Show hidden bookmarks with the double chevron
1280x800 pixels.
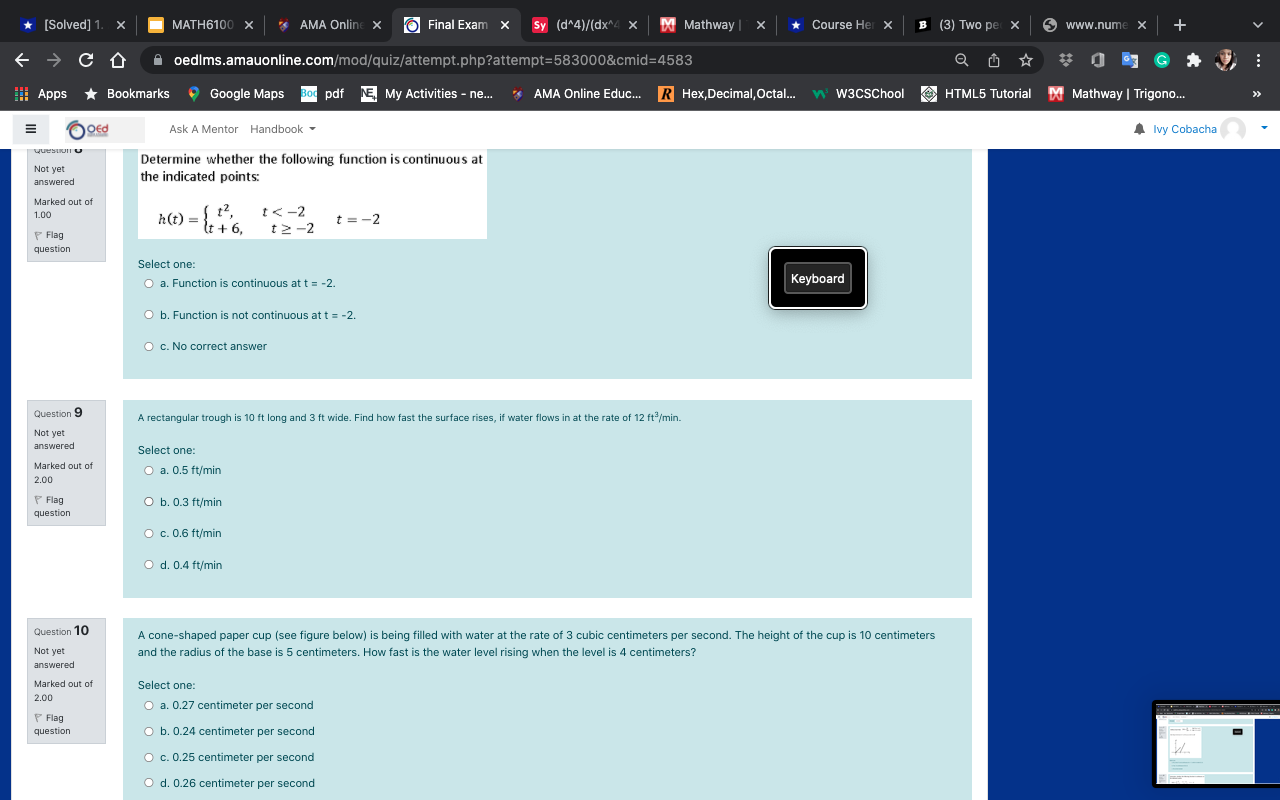(1257, 94)
